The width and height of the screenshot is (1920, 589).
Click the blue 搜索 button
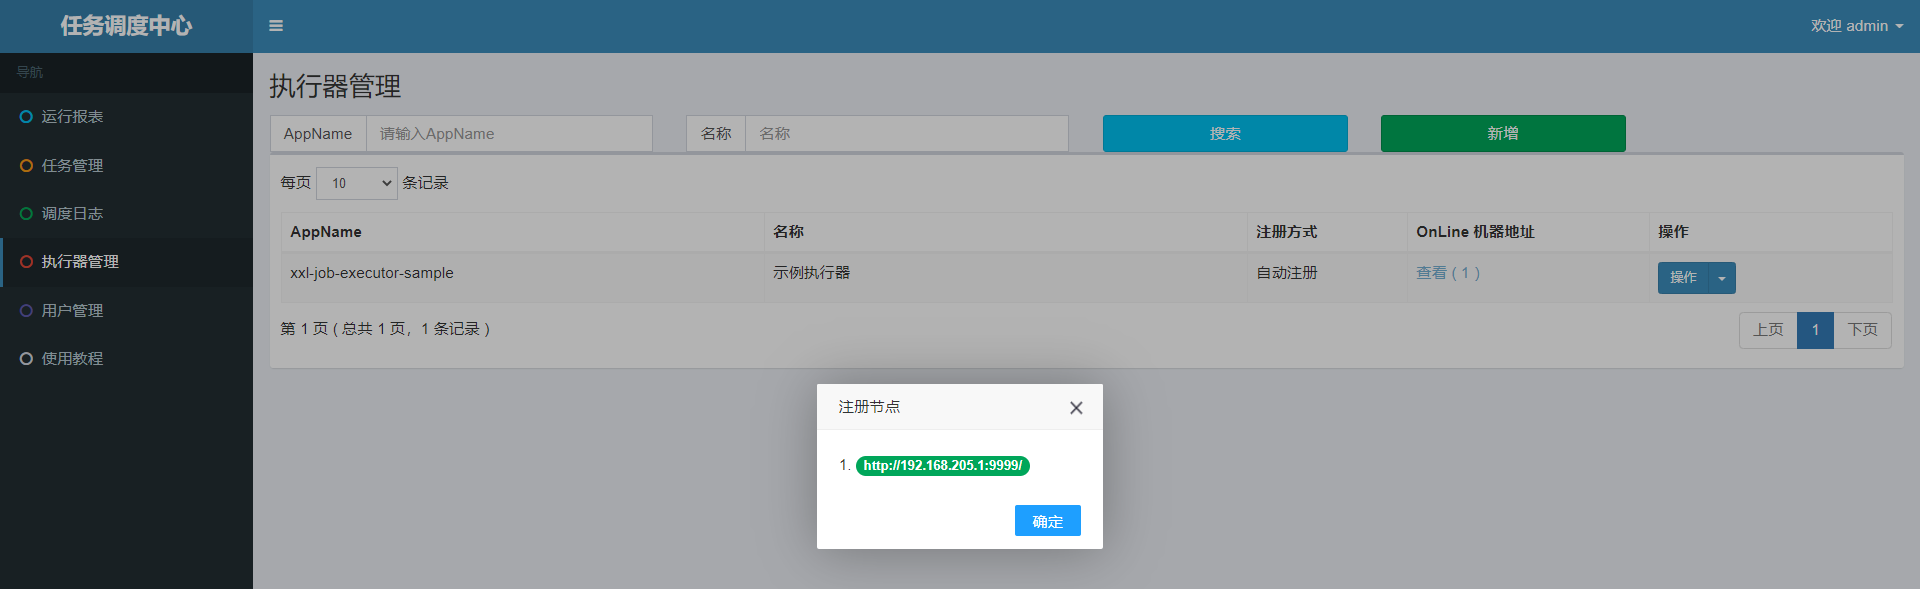tap(1225, 134)
